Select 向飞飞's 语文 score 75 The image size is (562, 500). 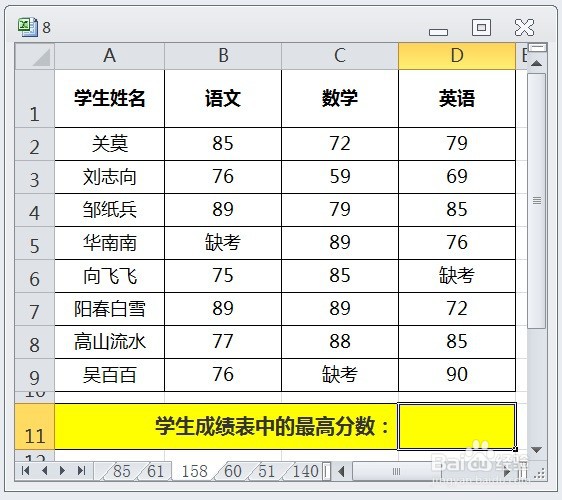[223, 276]
